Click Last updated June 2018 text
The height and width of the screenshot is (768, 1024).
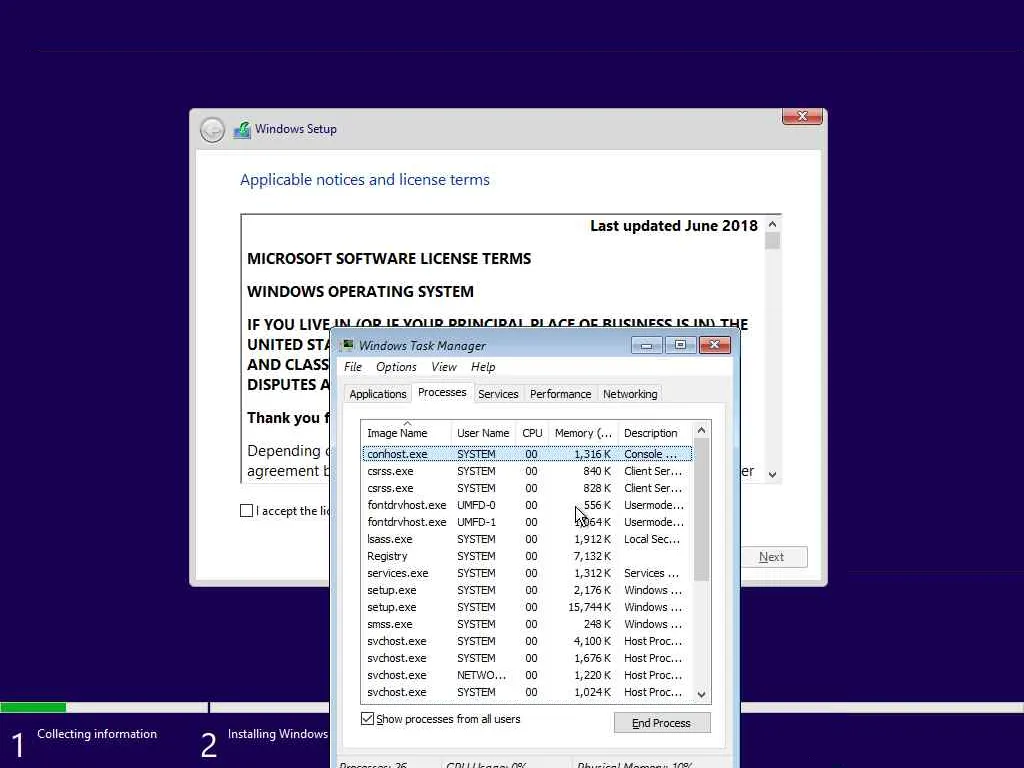pos(673,226)
